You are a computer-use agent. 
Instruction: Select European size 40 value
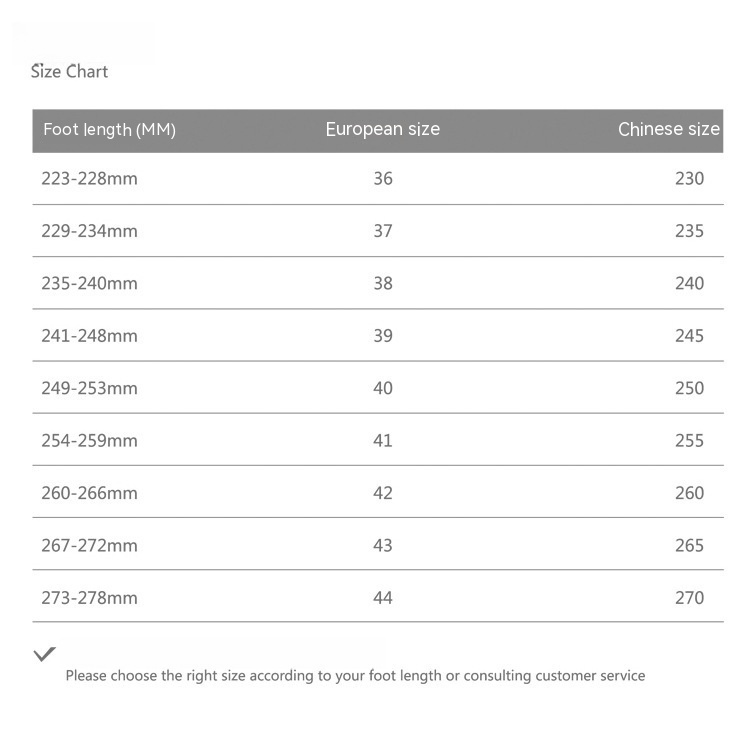pyautogui.click(x=383, y=388)
